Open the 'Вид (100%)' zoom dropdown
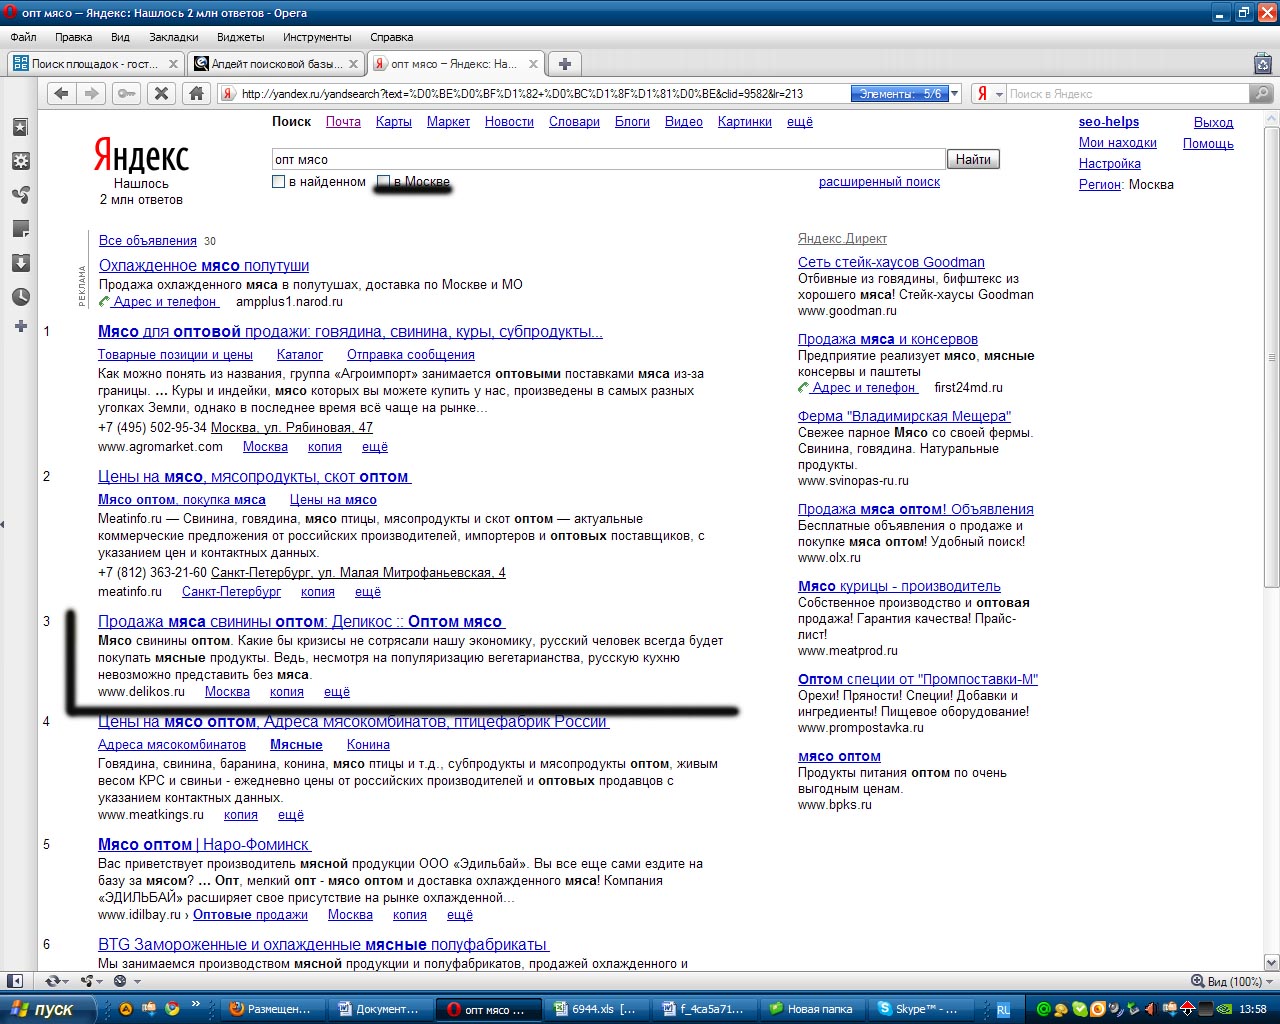The image size is (1280, 1024). 1232,981
